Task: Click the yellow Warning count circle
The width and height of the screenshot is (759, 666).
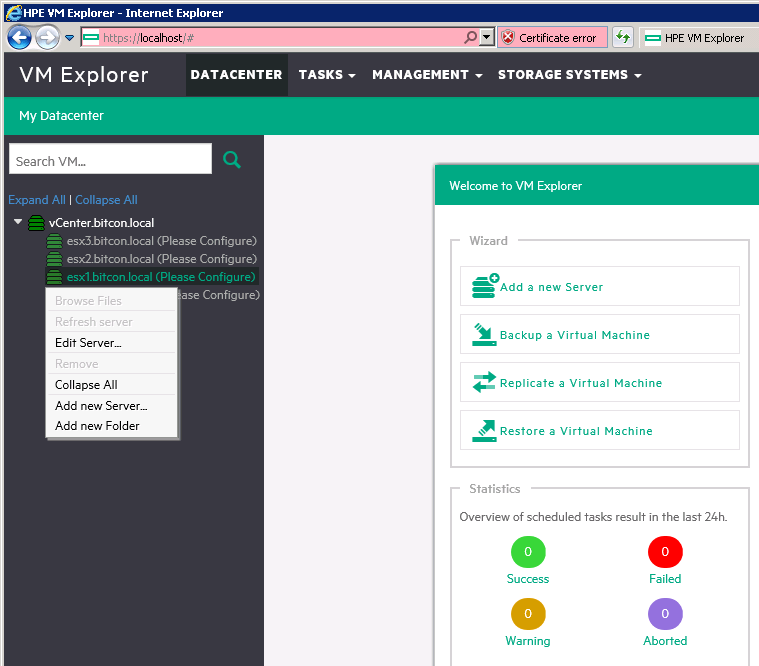Action: click(x=528, y=614)
